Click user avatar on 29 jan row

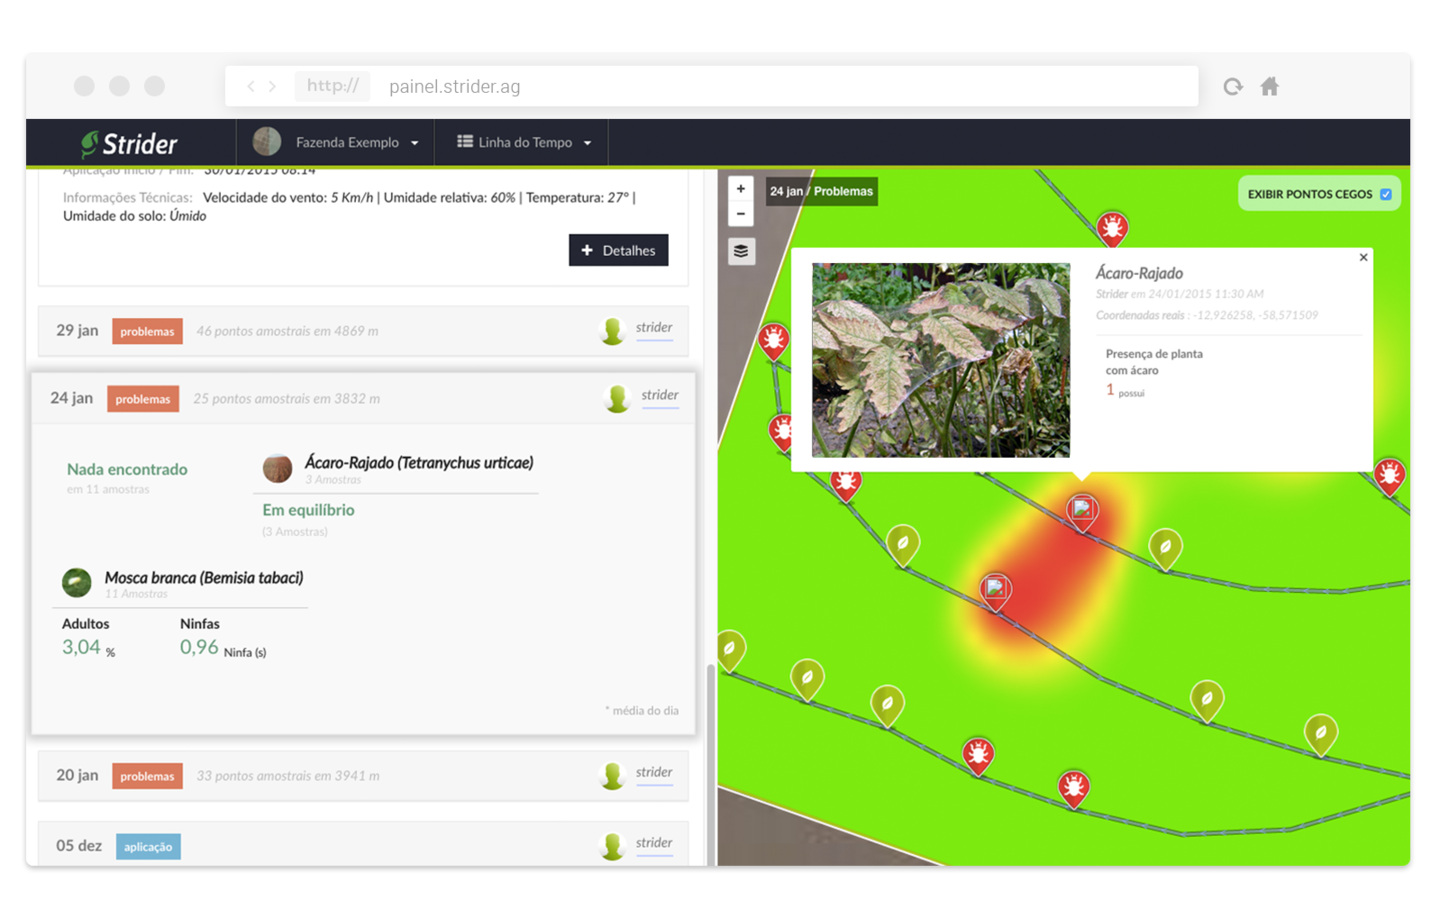coord(612,331)
